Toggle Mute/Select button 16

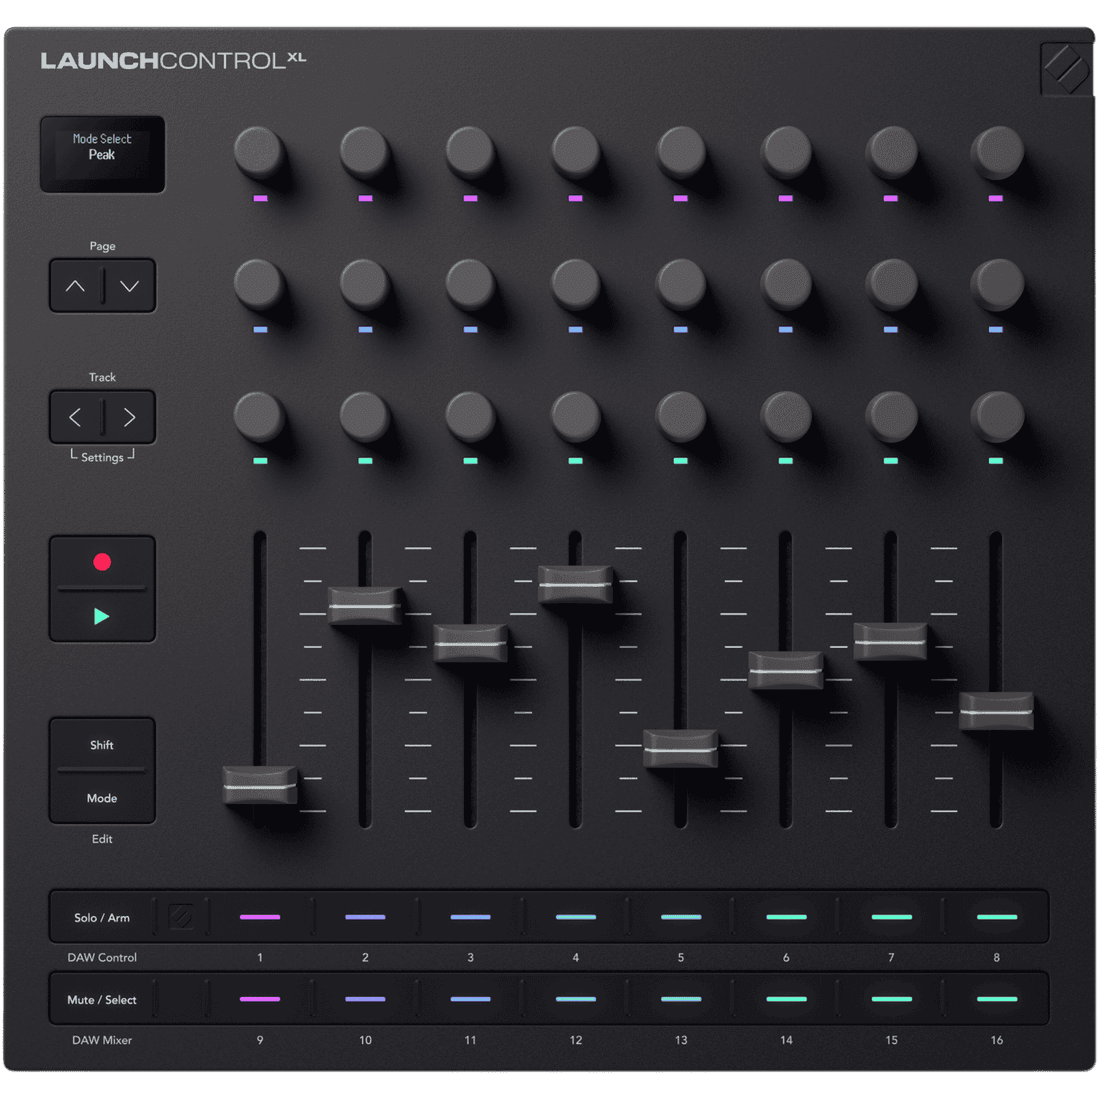996,999
